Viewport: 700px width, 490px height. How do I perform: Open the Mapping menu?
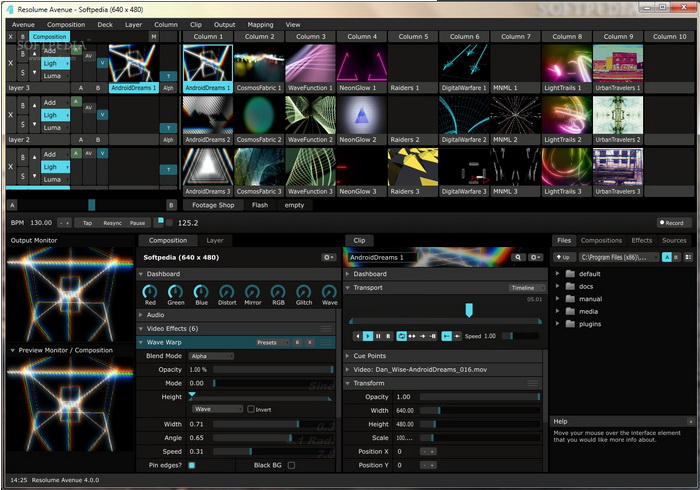(x=260, y=25)
